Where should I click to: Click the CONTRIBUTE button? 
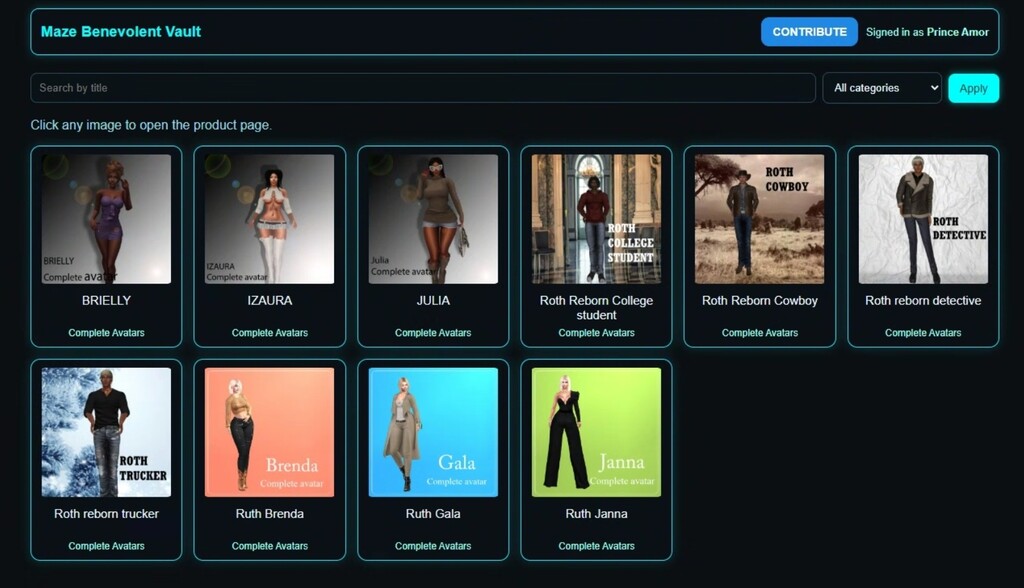click(809, 32)
